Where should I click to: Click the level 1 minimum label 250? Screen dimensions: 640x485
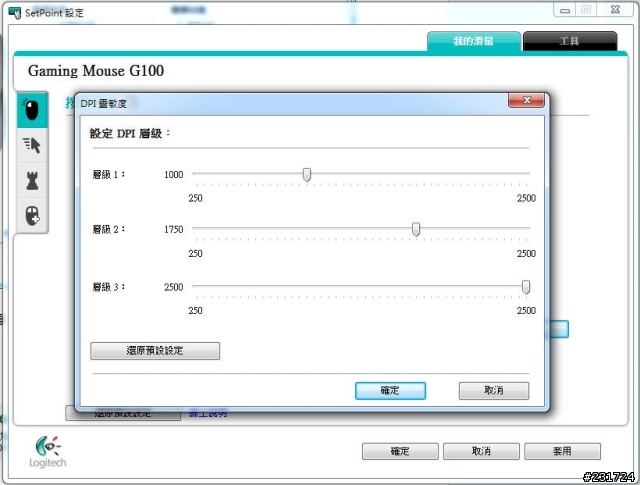(196, 198)
